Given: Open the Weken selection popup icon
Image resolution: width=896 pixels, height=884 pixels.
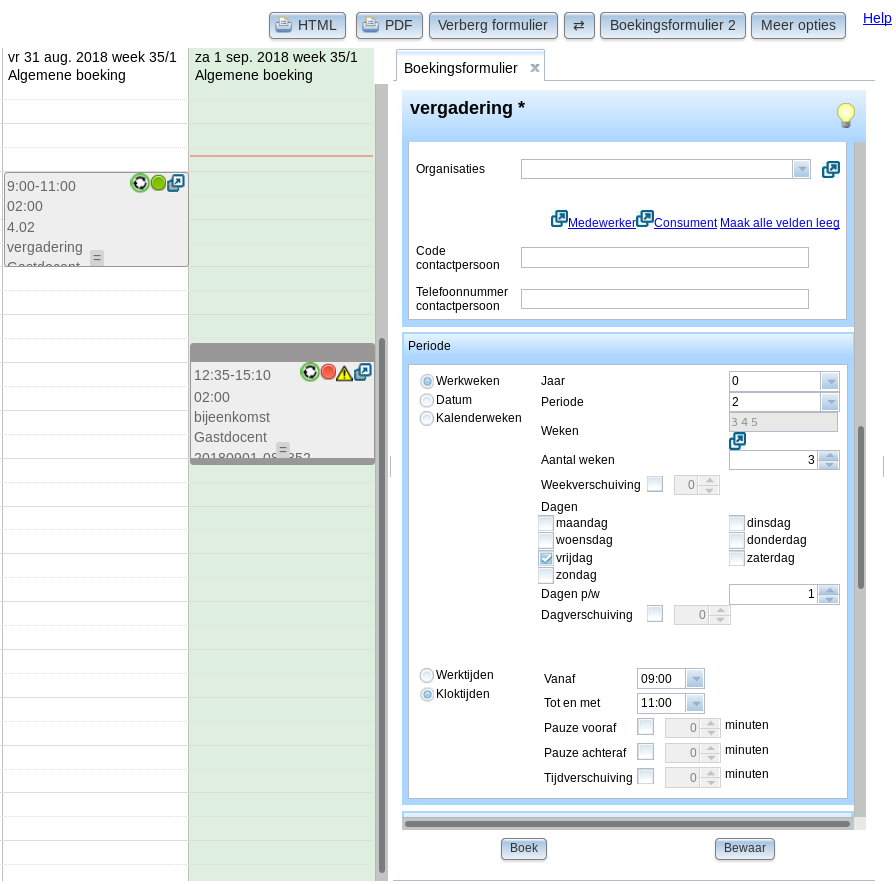Looking at the screenshot, I should click(x=737, y=441).
